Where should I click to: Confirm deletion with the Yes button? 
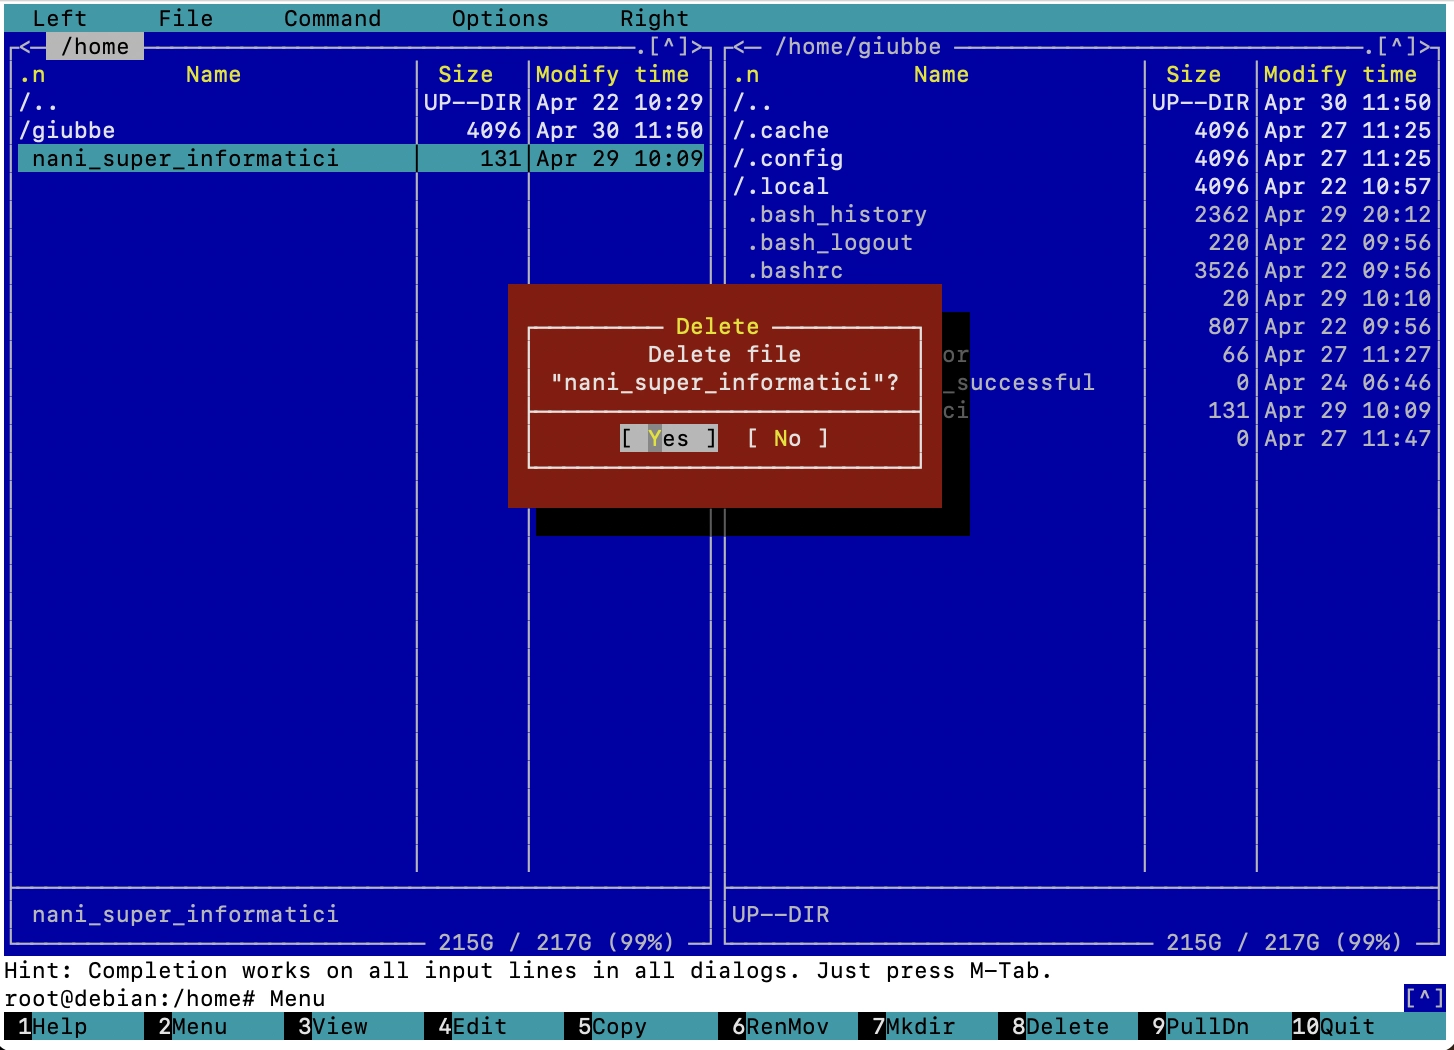point(668,439)
